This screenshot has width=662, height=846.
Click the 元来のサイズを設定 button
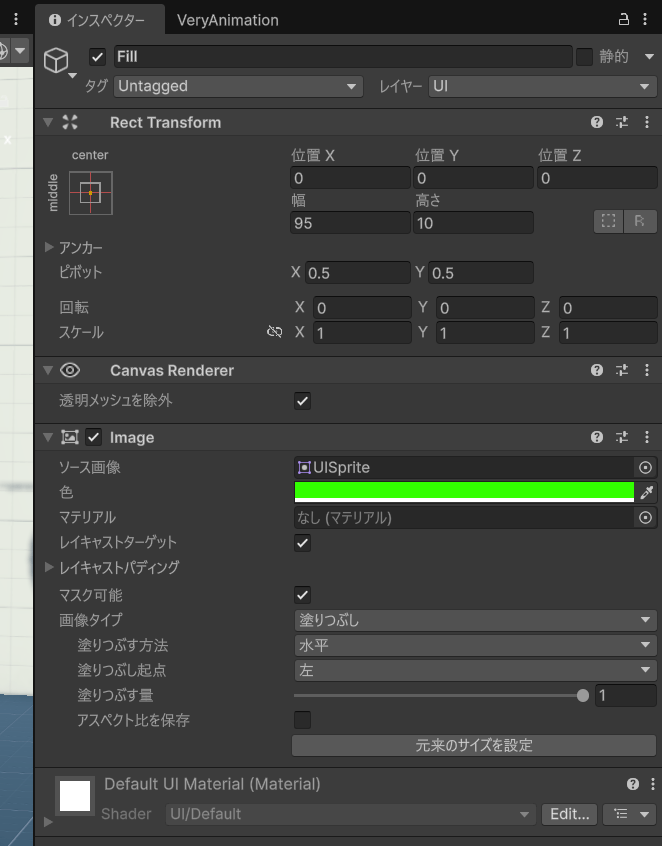coord(474,745)
